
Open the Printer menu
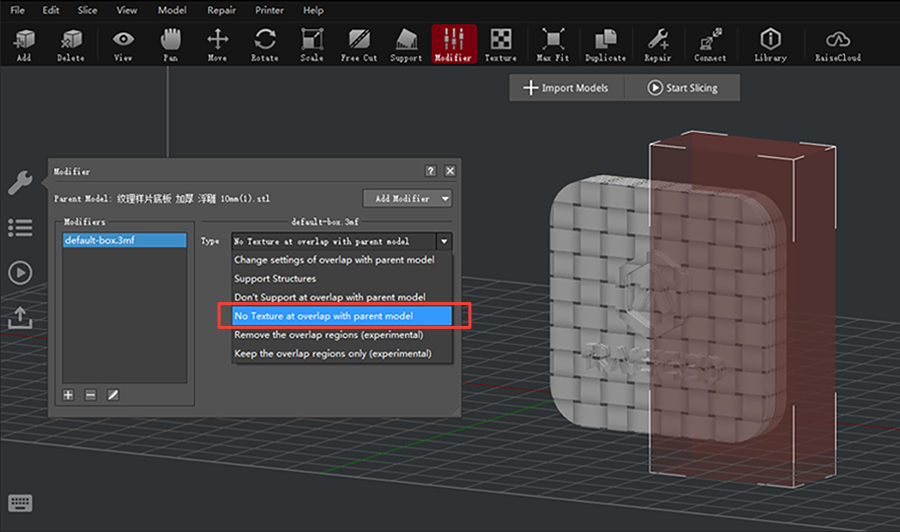[x=269, y=10]
